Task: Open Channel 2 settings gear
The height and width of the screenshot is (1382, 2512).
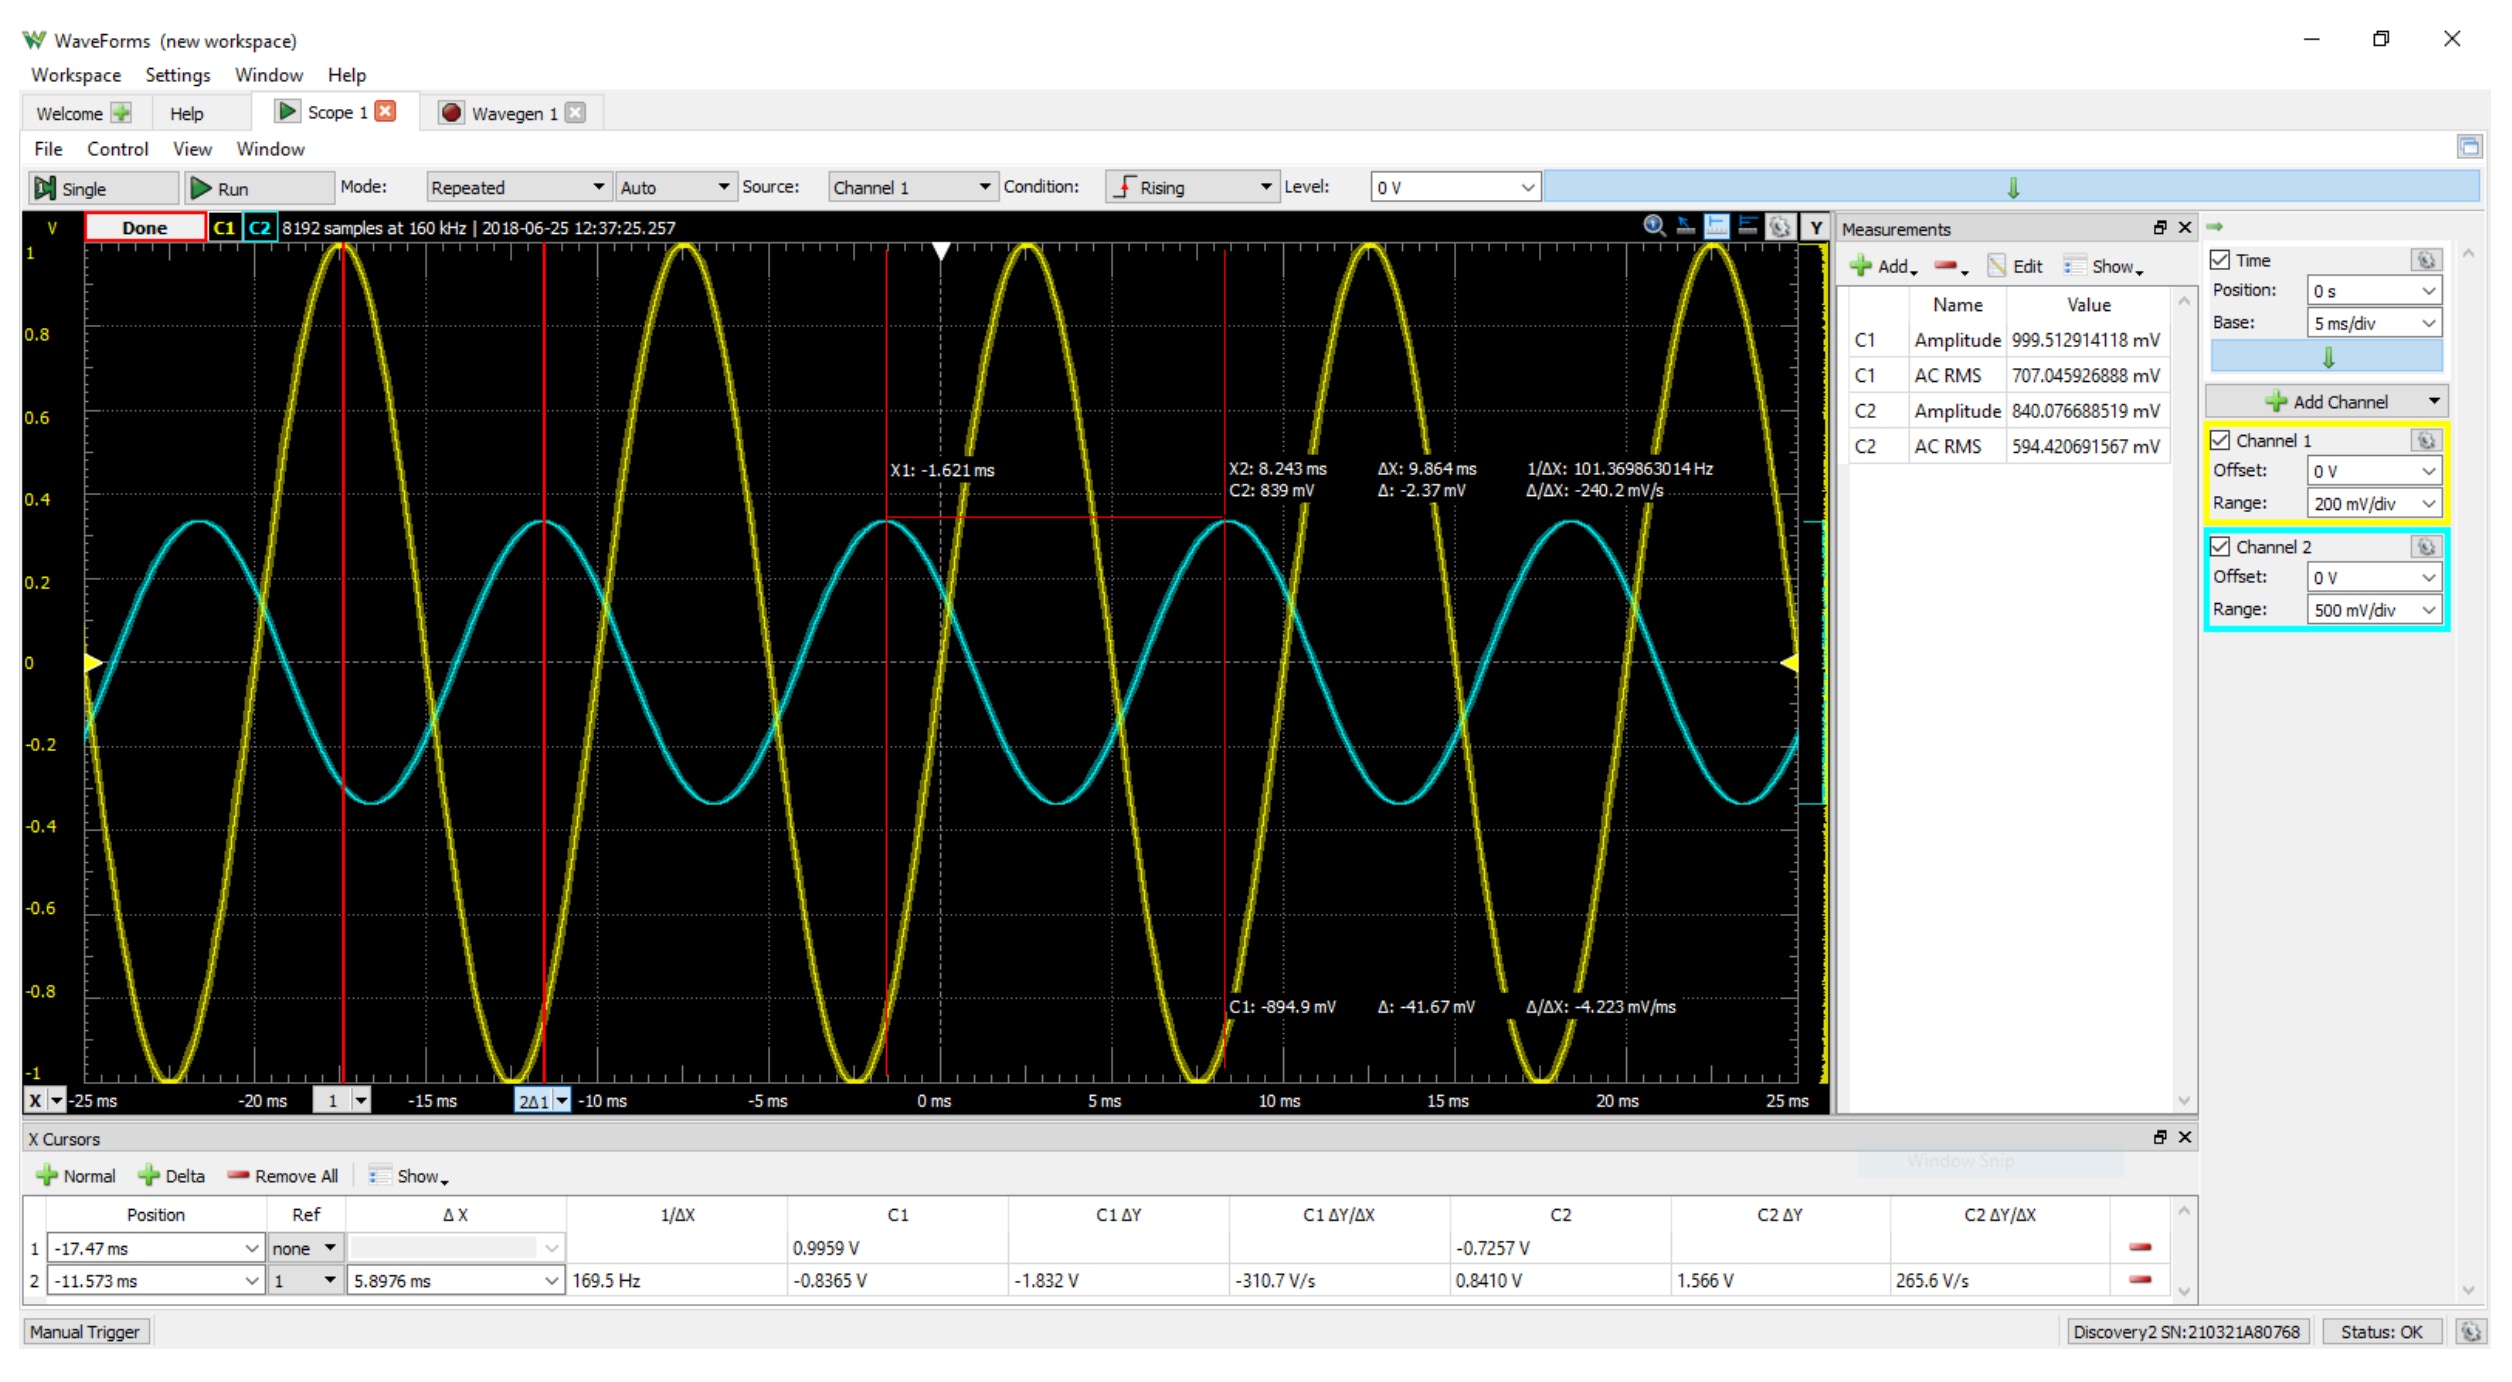Action: [2425, 547]
